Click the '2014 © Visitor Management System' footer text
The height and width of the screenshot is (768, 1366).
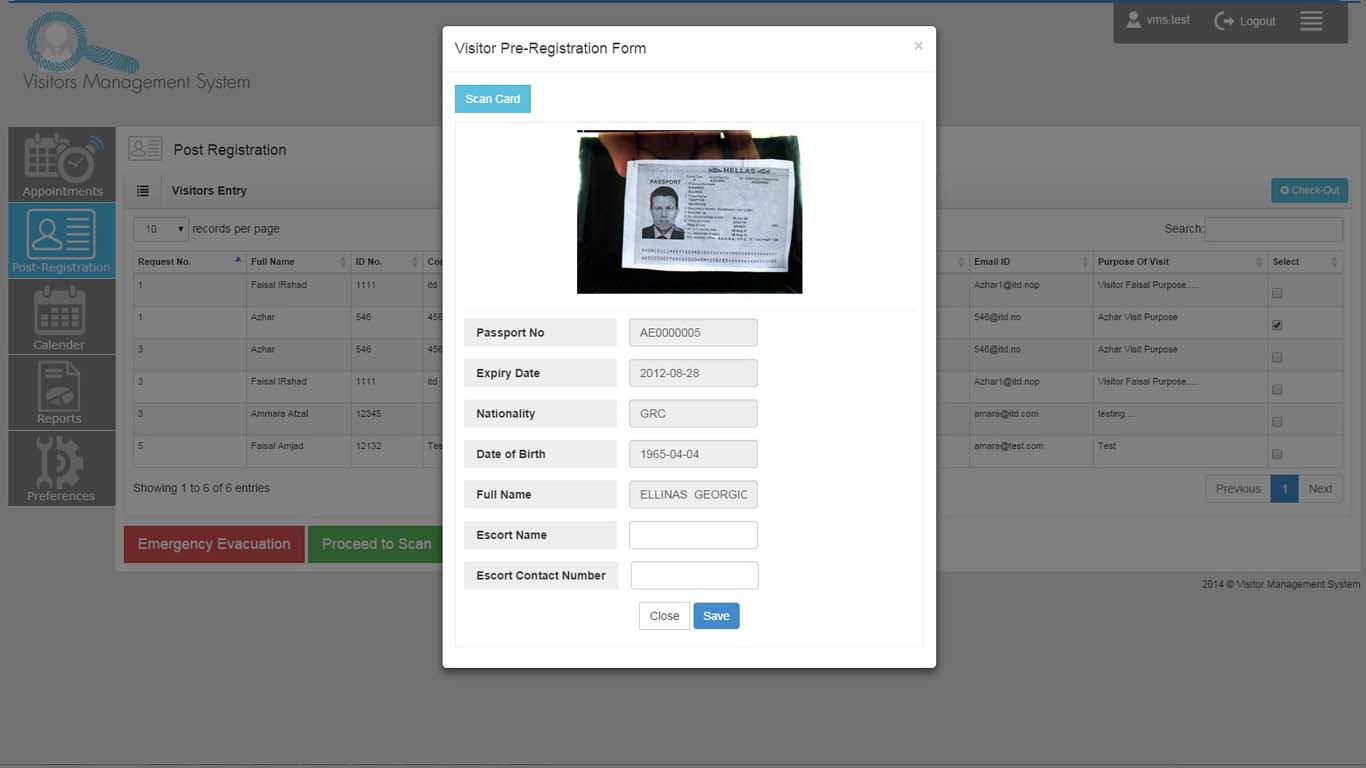pos(1281,584)
